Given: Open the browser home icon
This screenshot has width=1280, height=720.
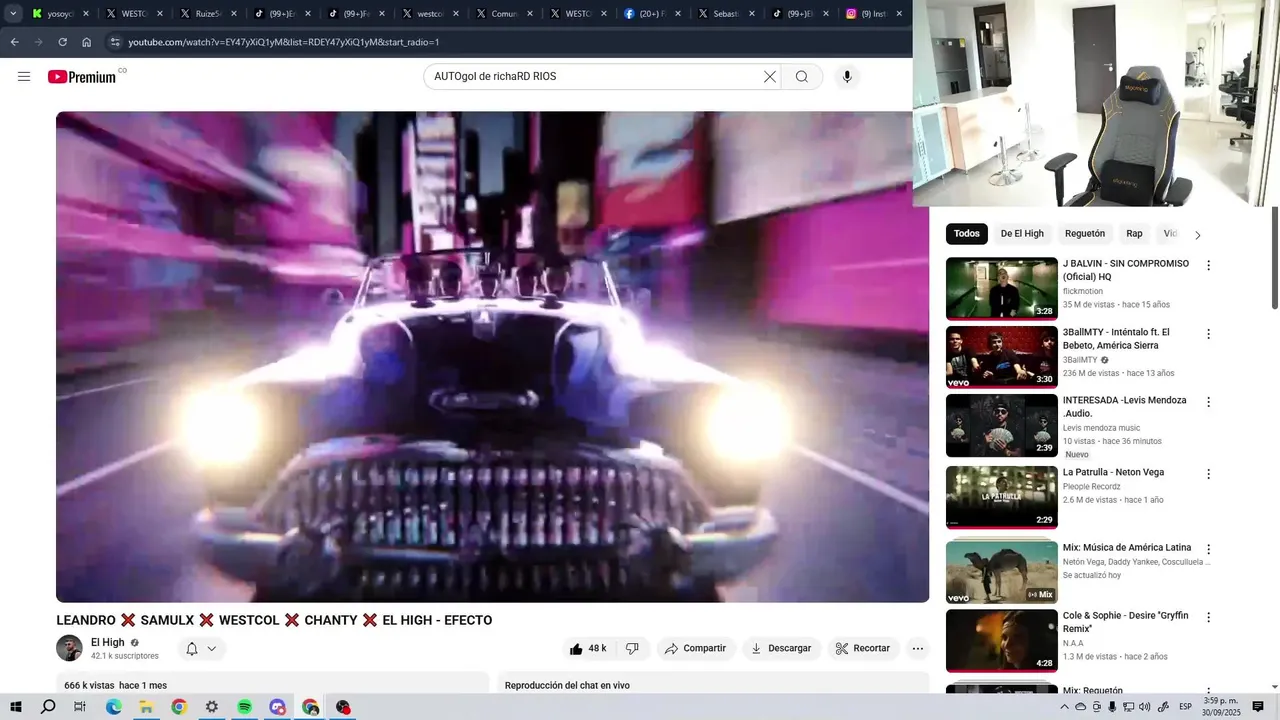Looking at the screenshot, I should click(87, 42).
